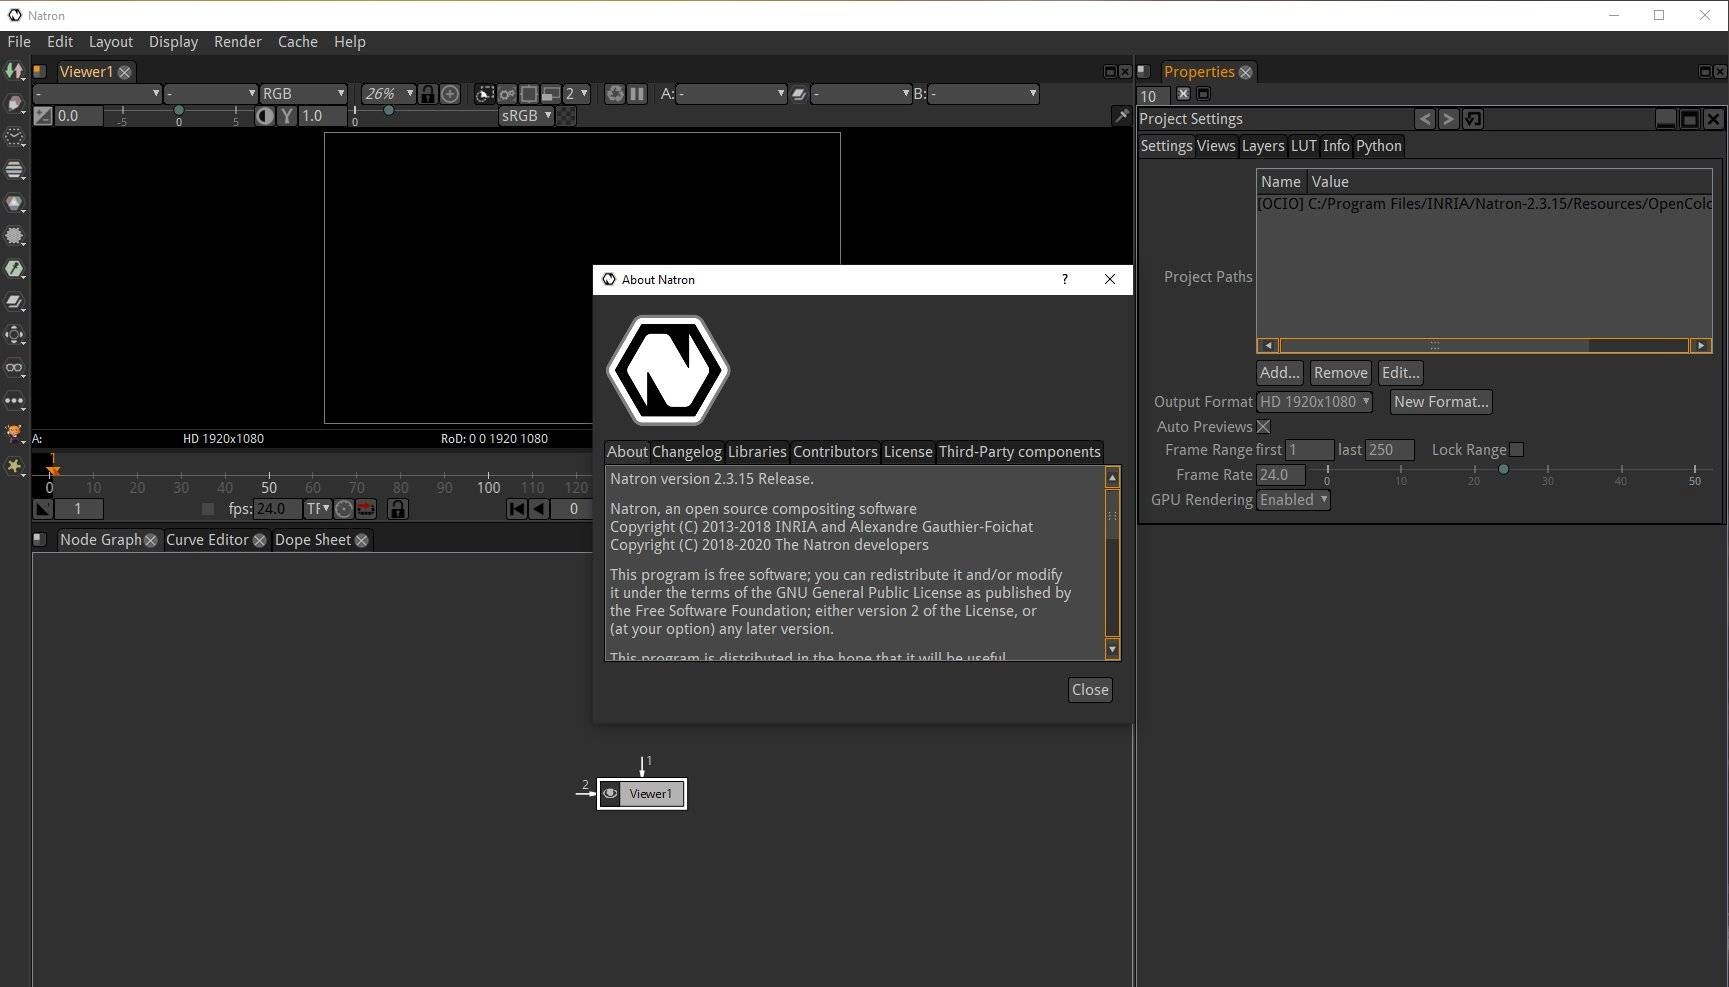The height and width of the screenshot is (987, 1729).
Task: Click the viewer proxy mode gears icon
Action: point(507,94)
